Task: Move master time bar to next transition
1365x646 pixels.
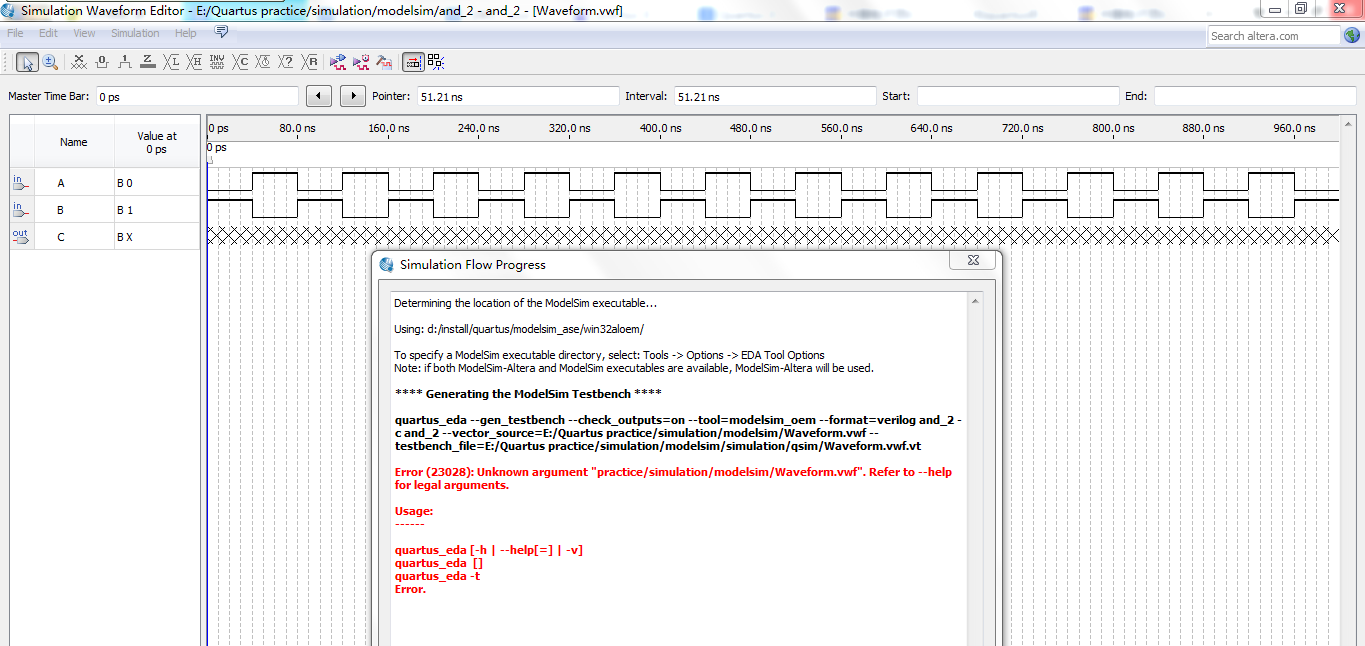Action: 353,96
